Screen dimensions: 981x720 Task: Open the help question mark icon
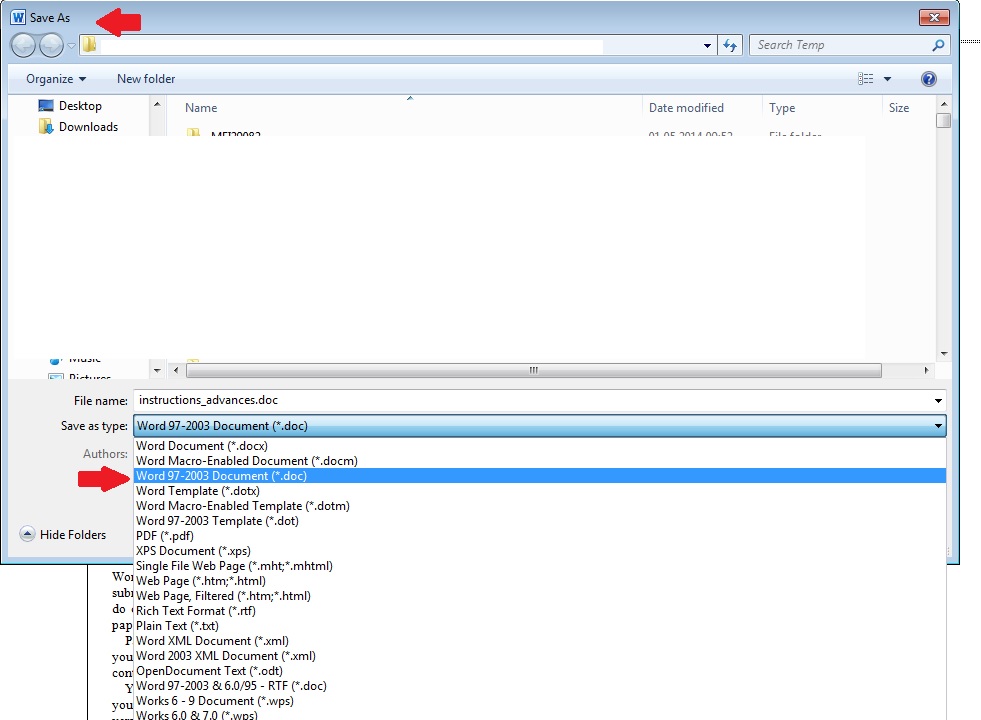pos(928,79)
